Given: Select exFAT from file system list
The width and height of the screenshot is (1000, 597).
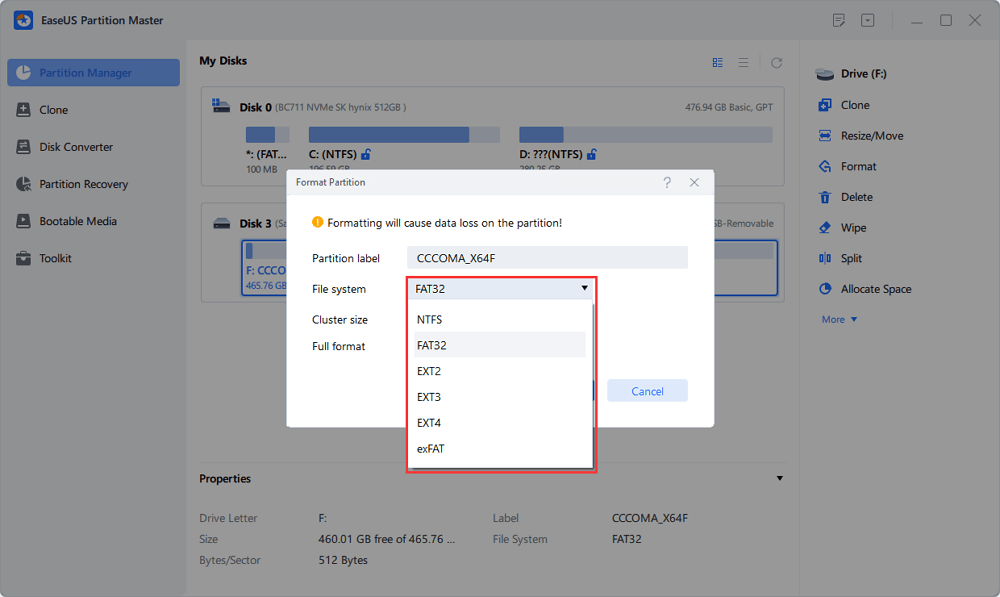Looking at the screenshot, I should pos(500,448).
